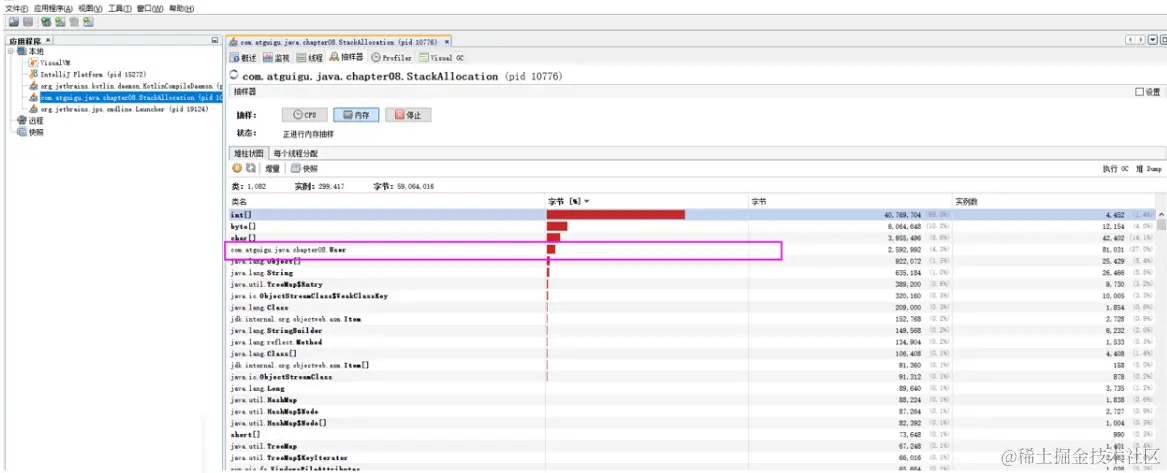Open the 堆柱状图 tab

point(249,153)
